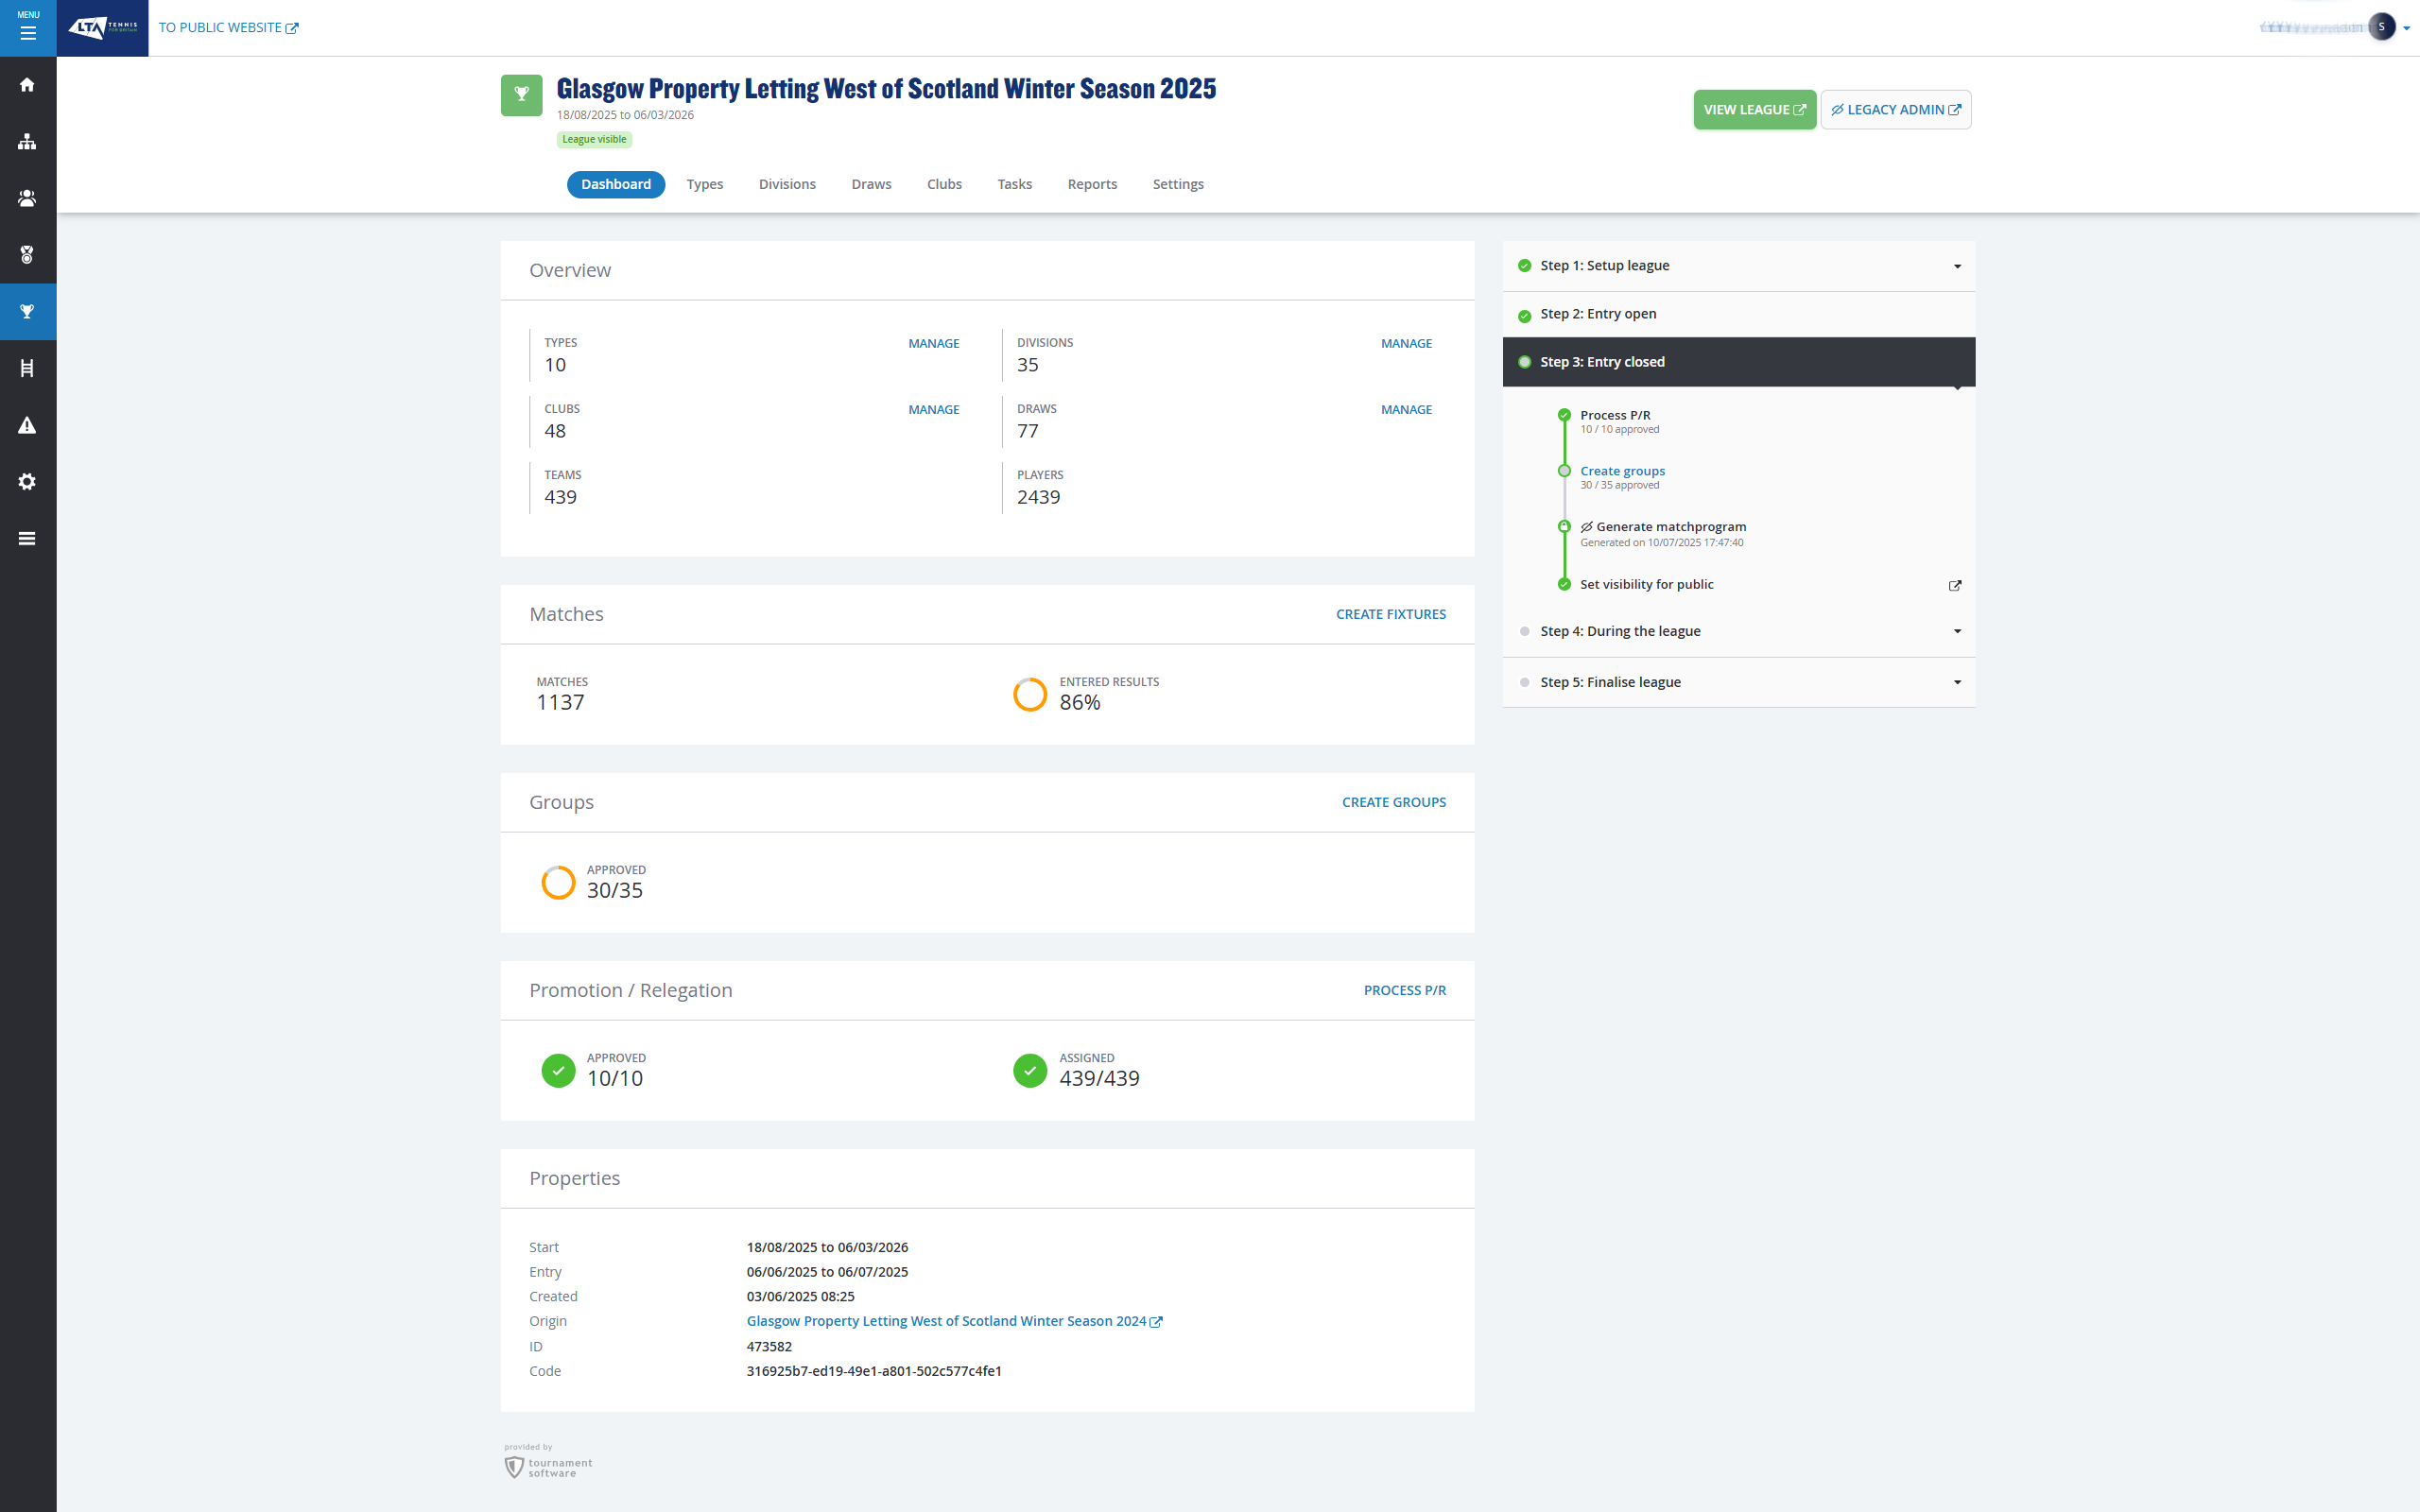This screenshot has width=2420, height=1512.
Task: Click the warning triangle sidebar icon
Action: coord(28,425)
